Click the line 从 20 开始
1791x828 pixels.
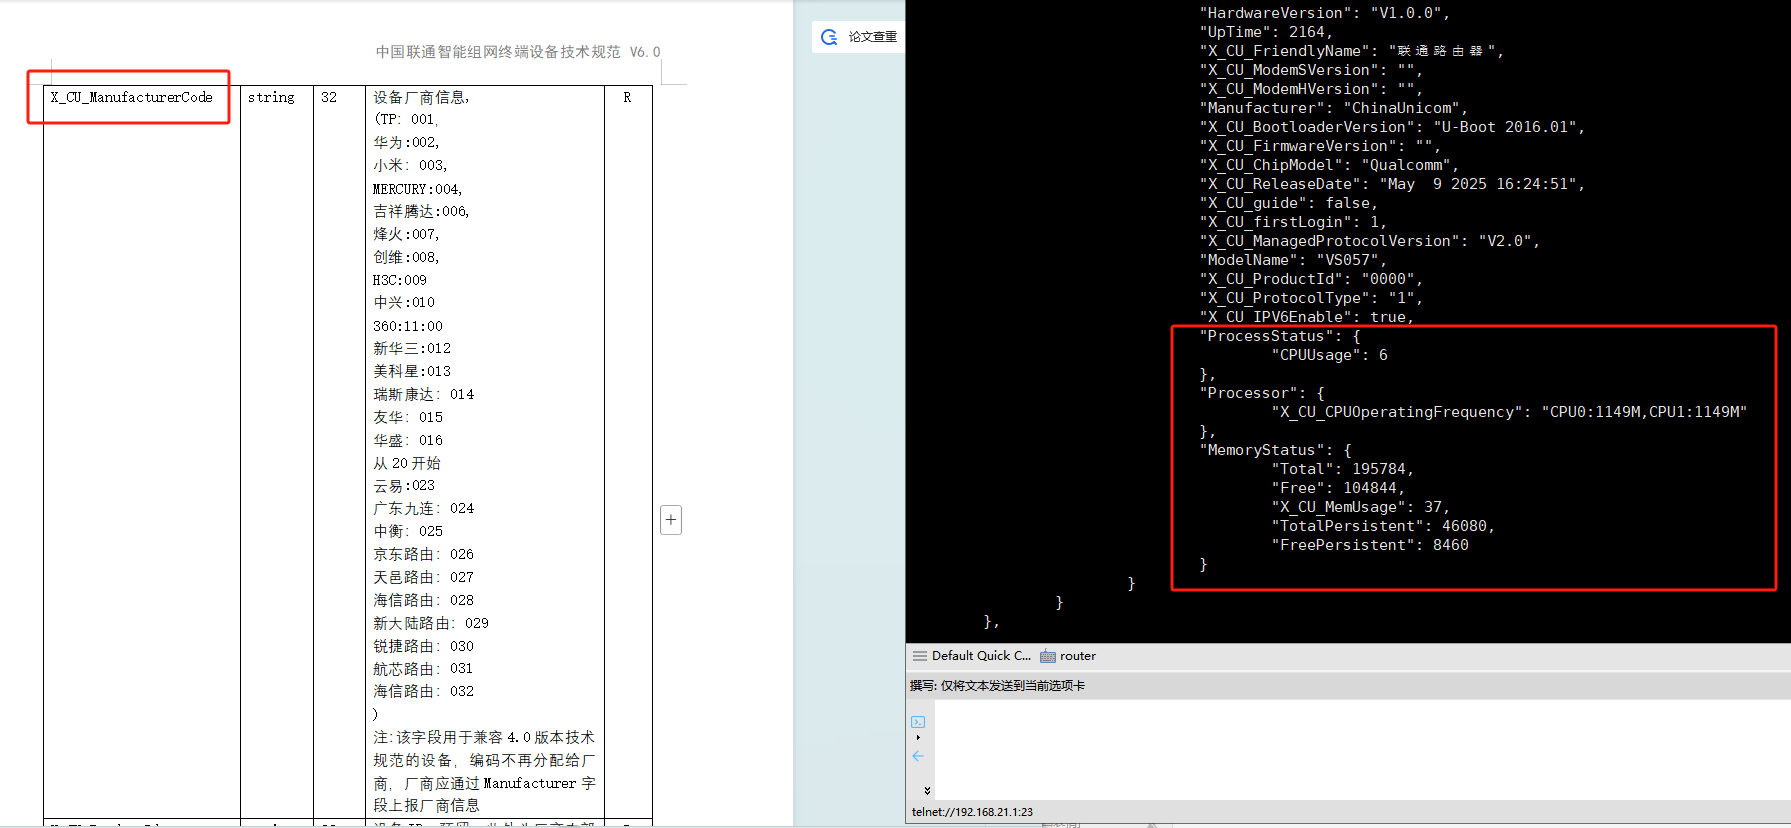406,463
